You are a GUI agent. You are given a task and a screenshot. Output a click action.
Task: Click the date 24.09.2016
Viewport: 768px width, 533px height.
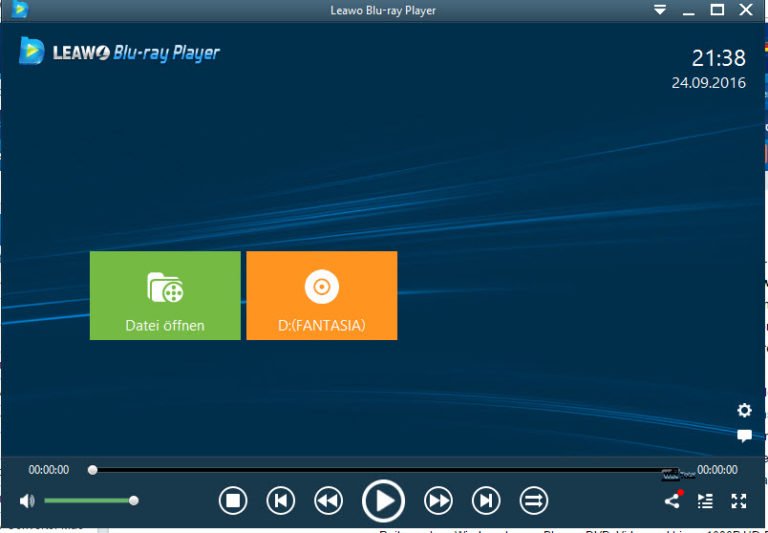click(x=709, y=83)
